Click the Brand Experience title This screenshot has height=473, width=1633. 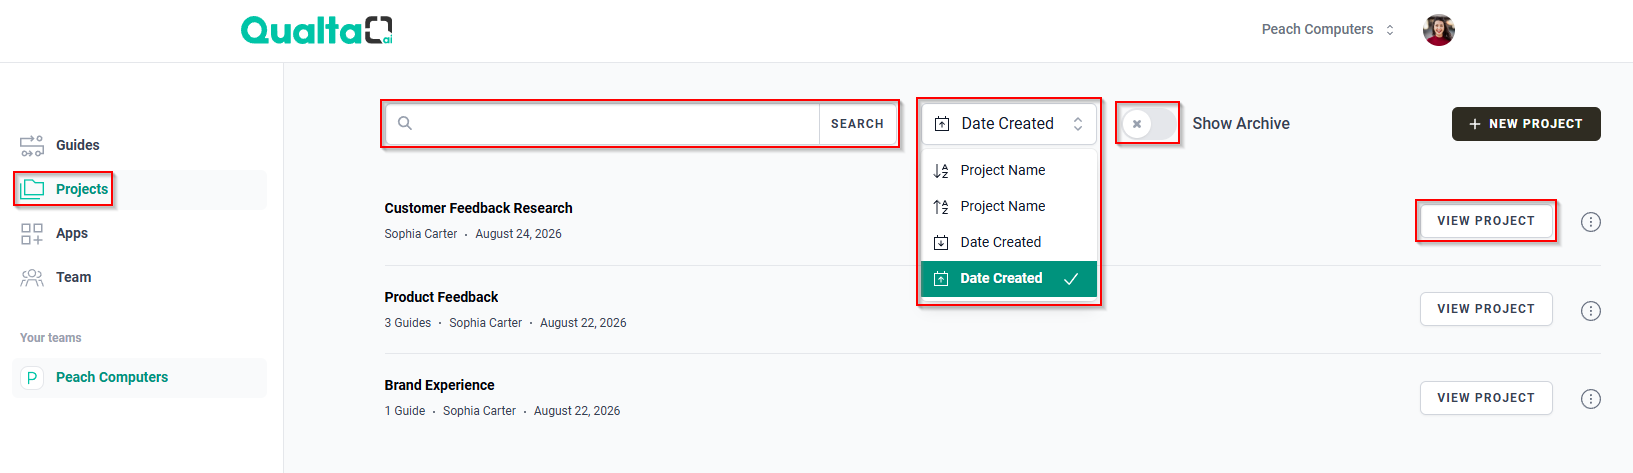coord(439,386)
